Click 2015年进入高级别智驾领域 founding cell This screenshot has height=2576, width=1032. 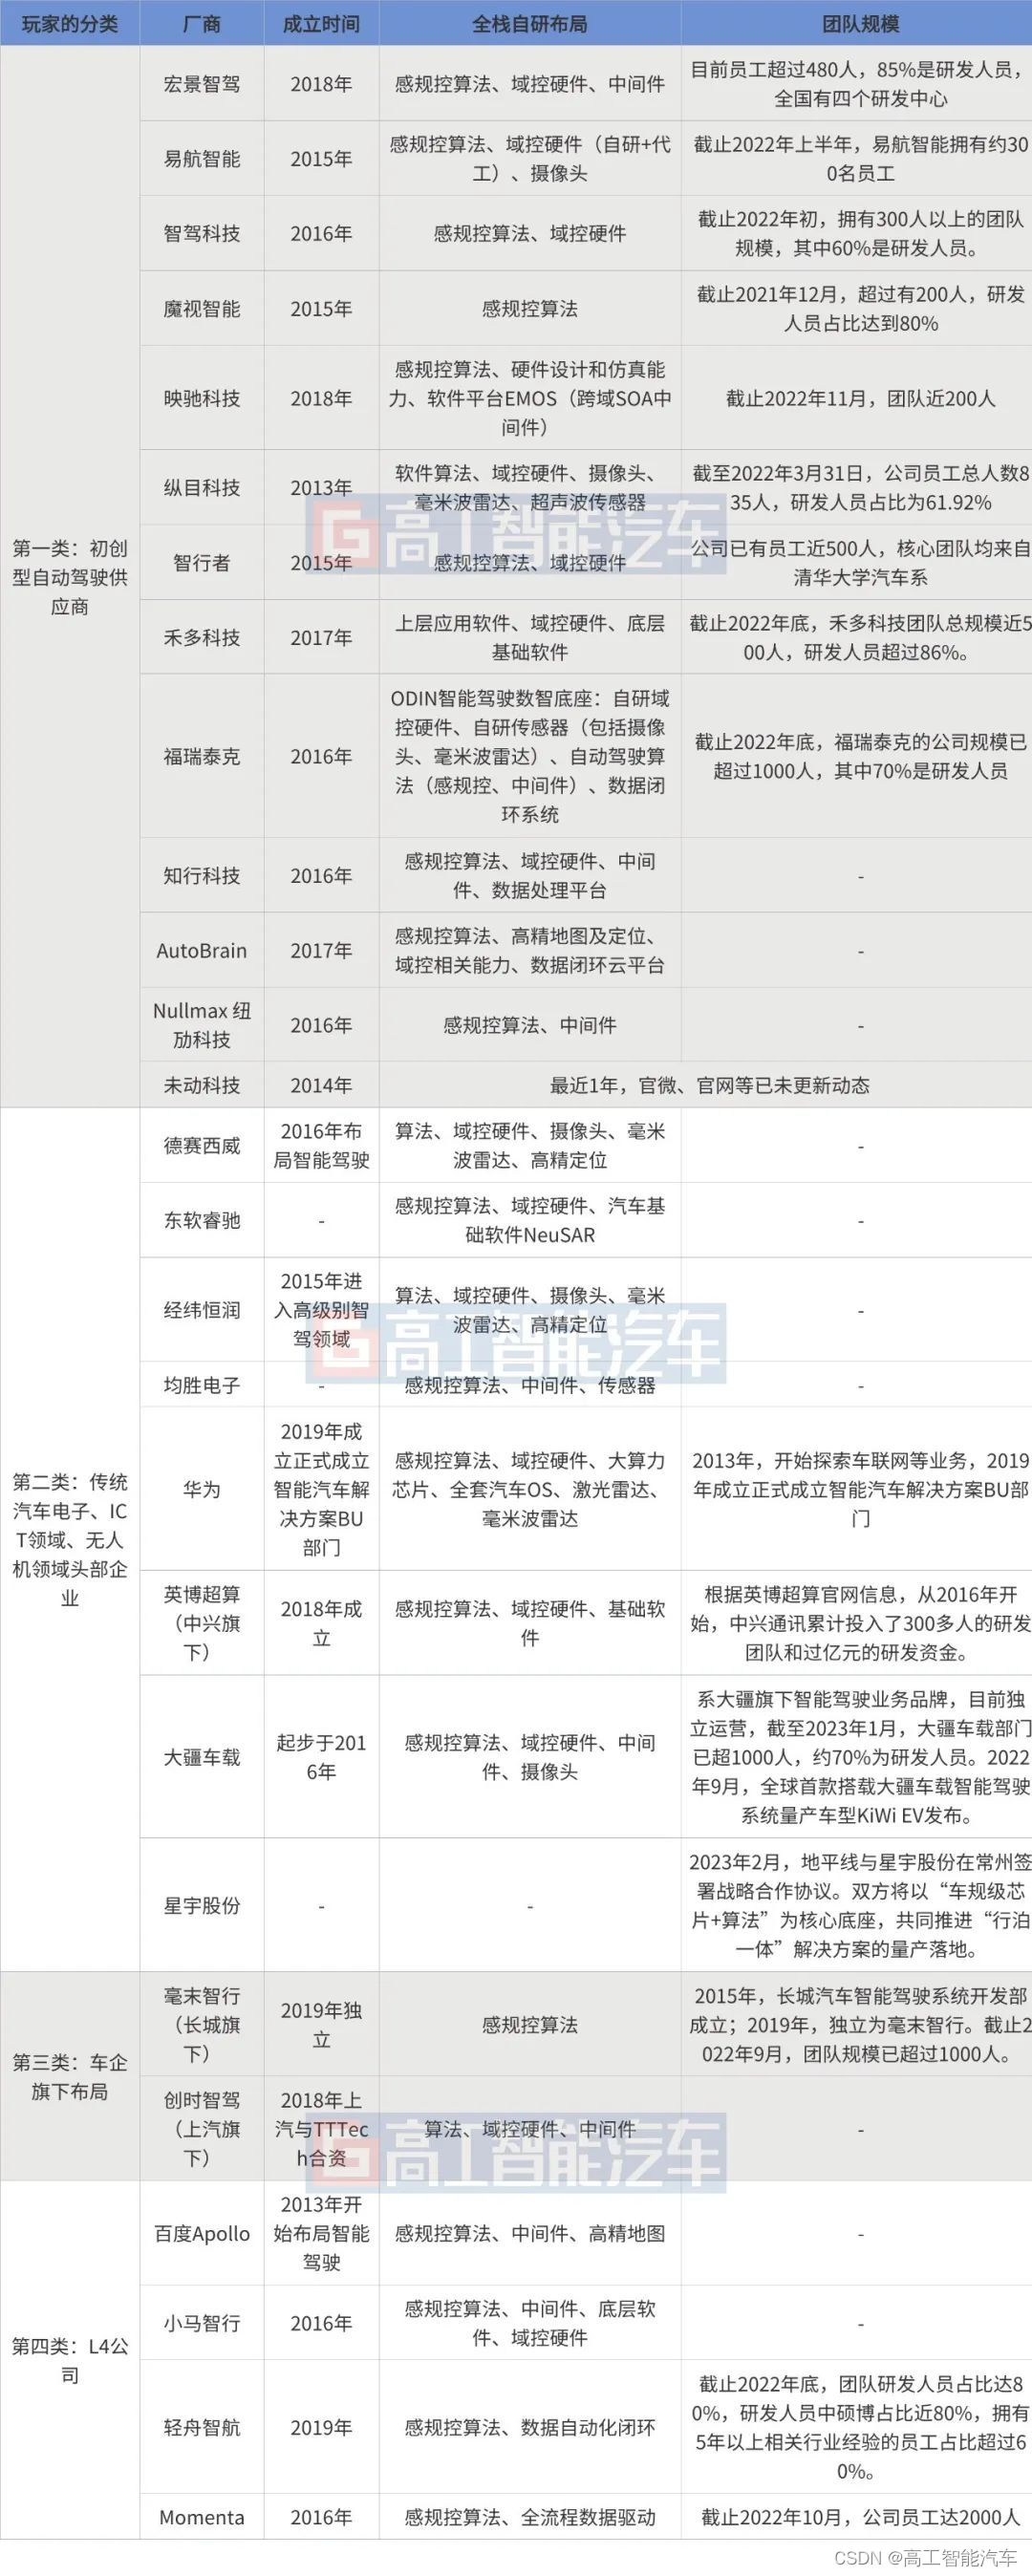[x=321, y=1310]
